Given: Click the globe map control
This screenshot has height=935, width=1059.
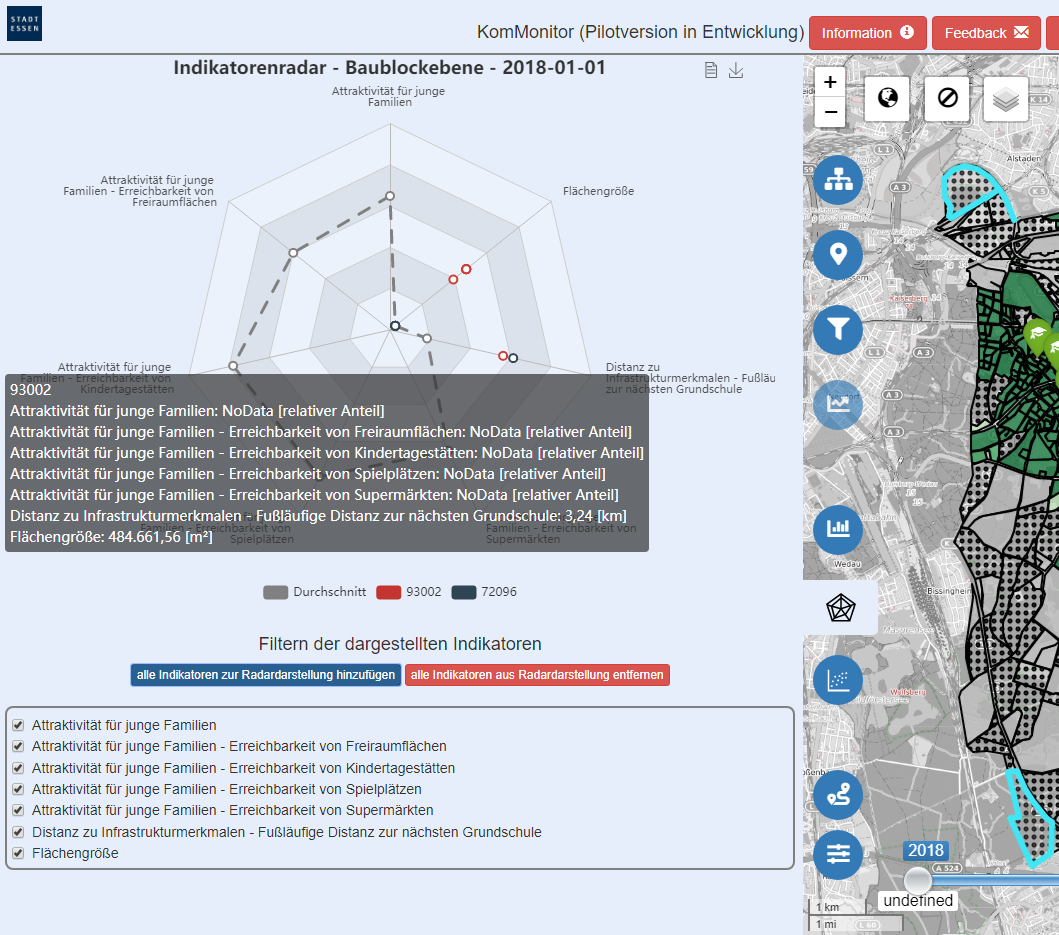Looking at the screenshot, I should click(x=887, y=98).
